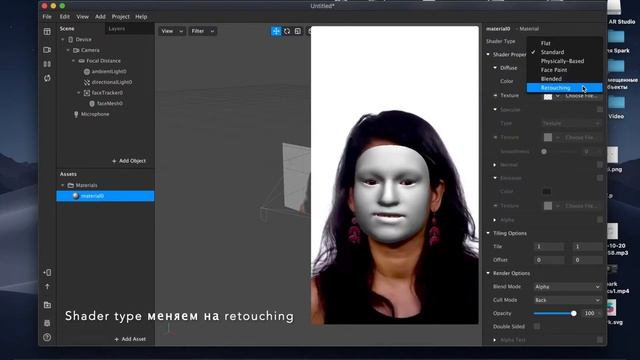Select the blue Move manipulator tool

276,31
